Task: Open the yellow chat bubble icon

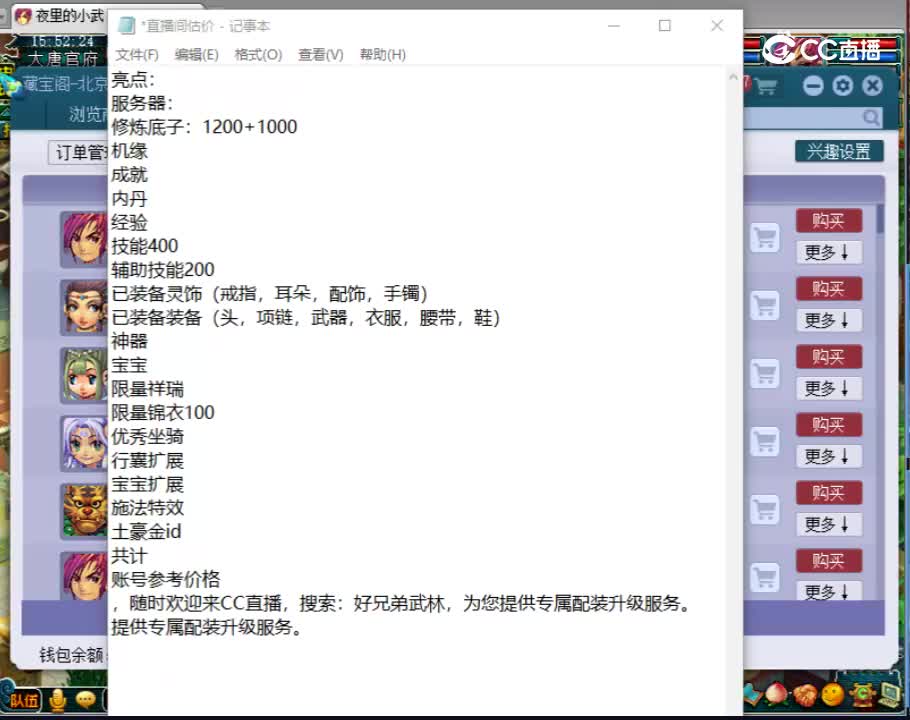Action: (85, 700)
